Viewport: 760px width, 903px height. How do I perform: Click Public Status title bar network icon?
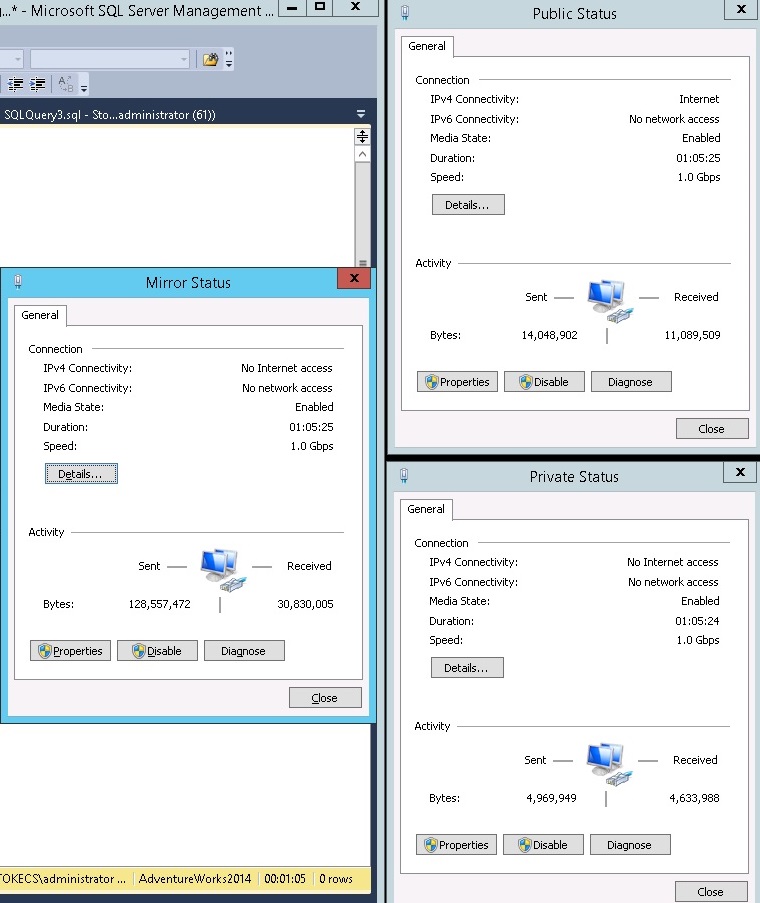(x=405, y=13)
